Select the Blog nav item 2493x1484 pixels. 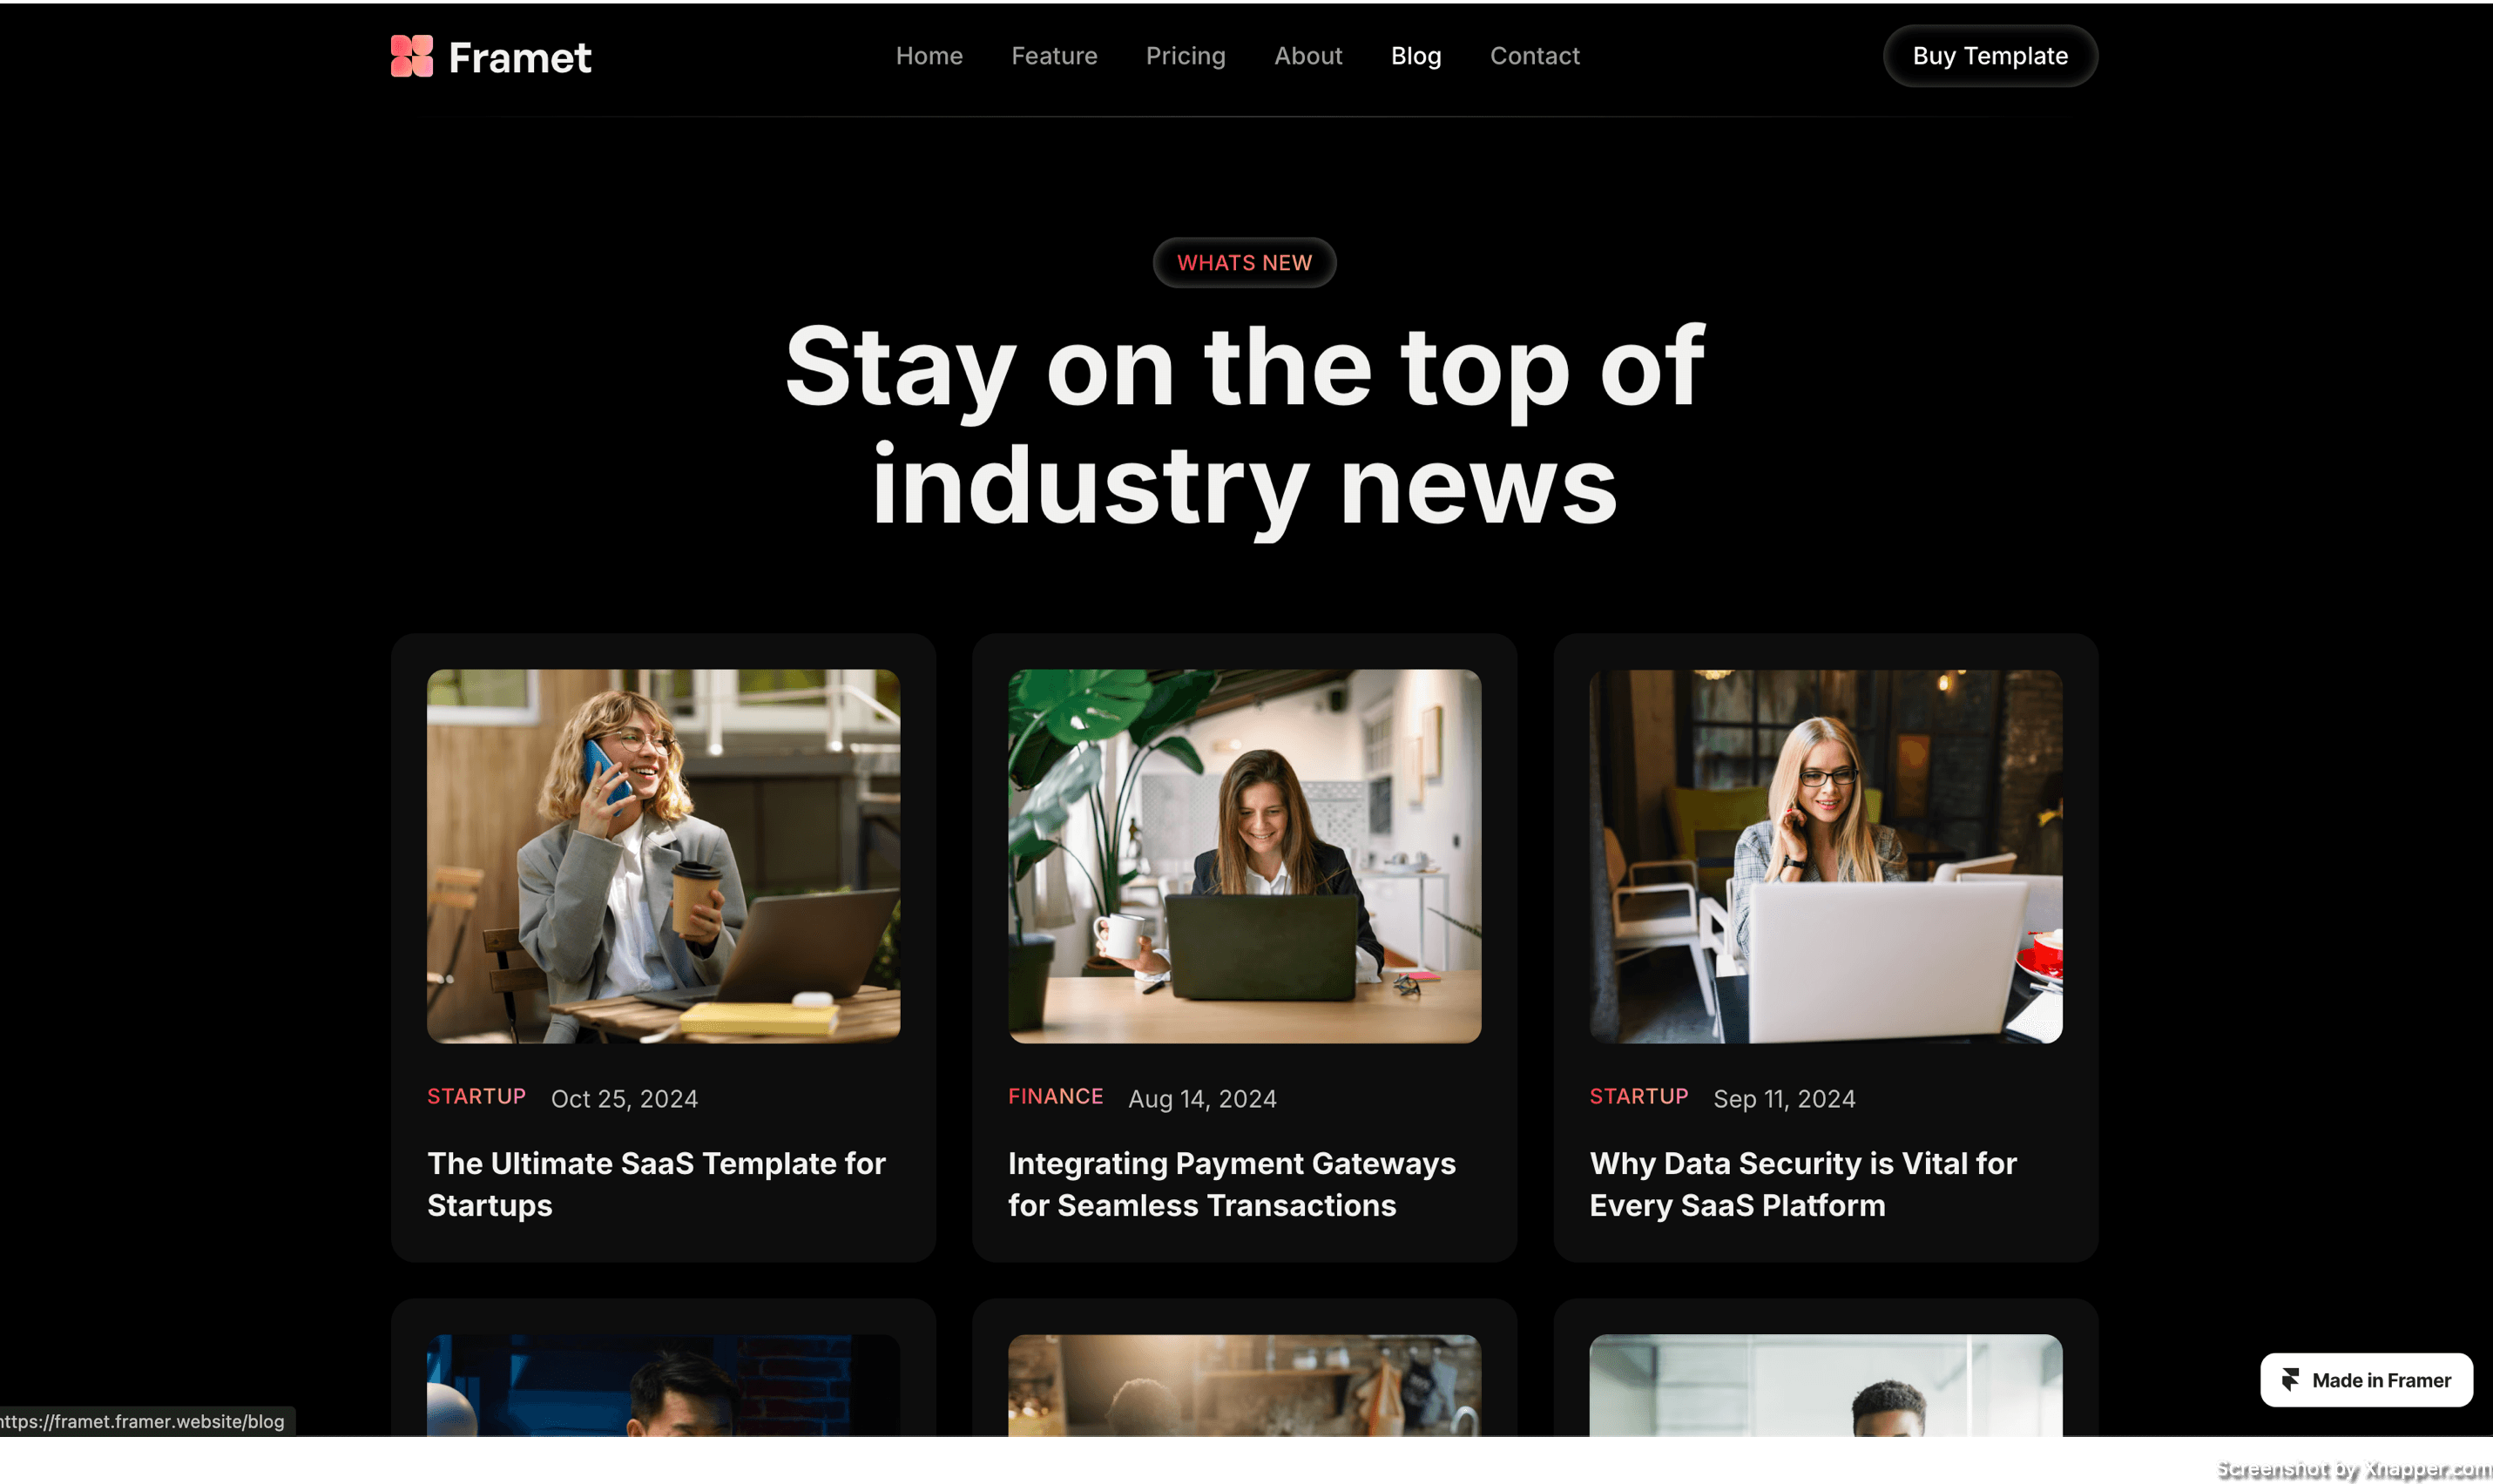coord(1415,56)
